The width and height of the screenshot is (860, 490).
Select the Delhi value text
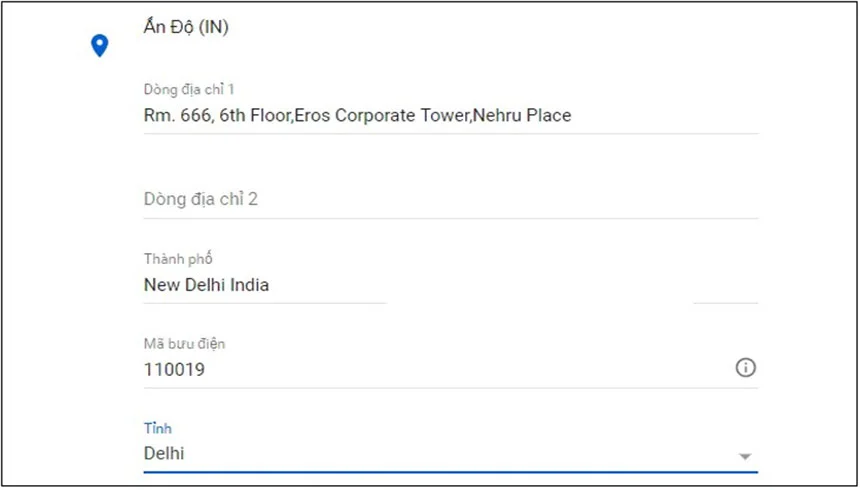164,454
